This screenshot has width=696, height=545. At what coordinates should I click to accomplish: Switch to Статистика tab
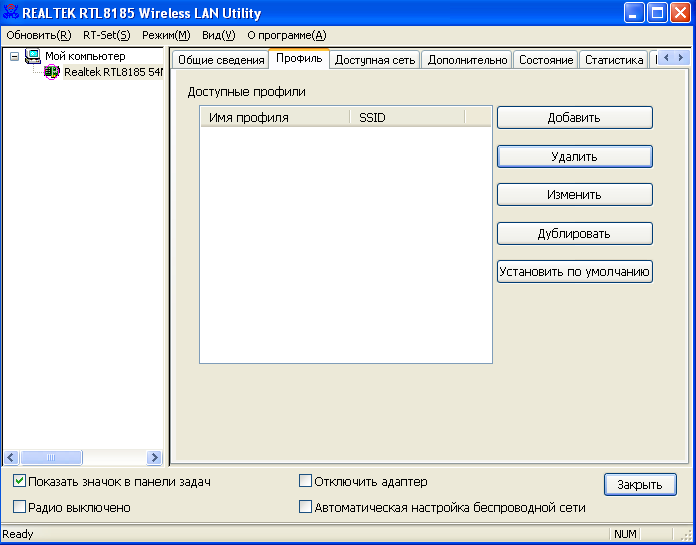point(614,60)
